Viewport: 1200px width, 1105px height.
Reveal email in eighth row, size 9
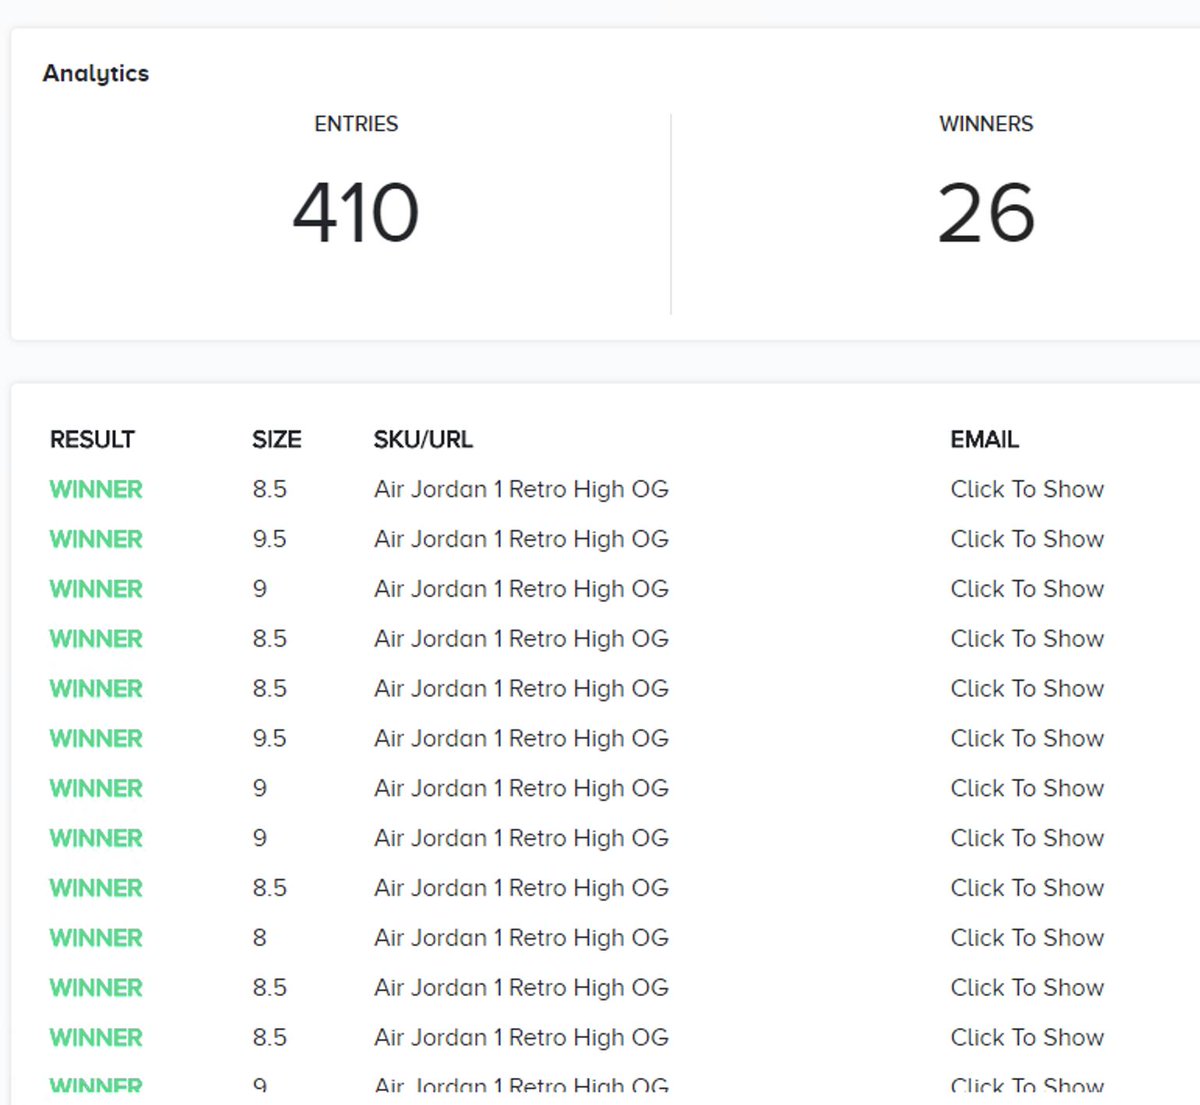(1027, 838)
